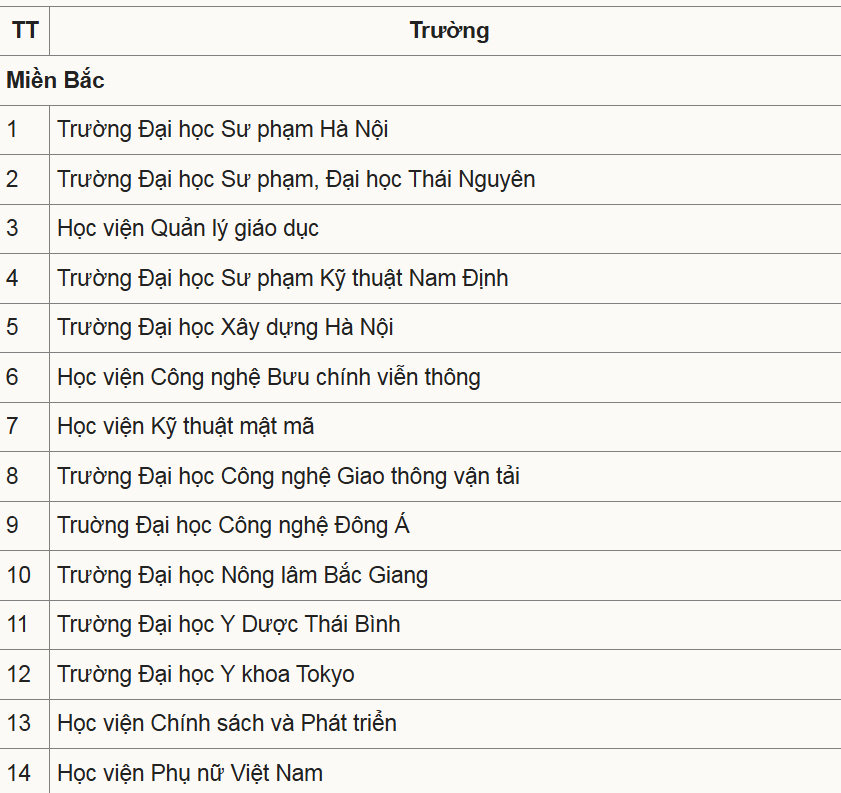Click "Trường Đại học Sư phạm Hà Nội"
841x793 pixels.
223,129
